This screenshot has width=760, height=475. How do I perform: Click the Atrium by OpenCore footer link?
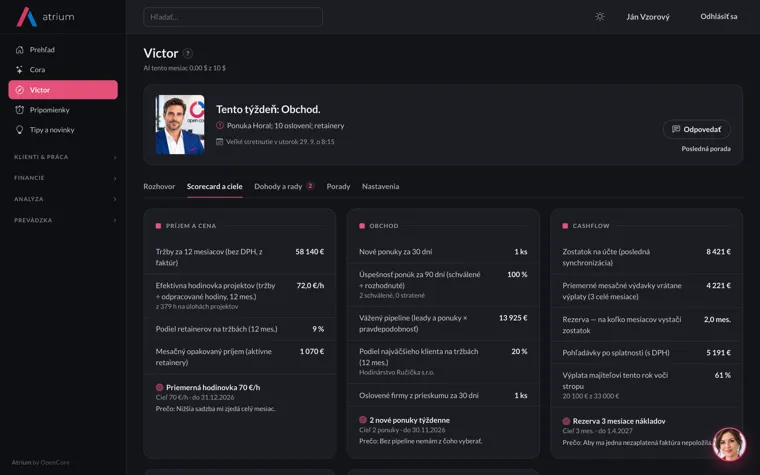pyautogui.click(x=41, y=462)
